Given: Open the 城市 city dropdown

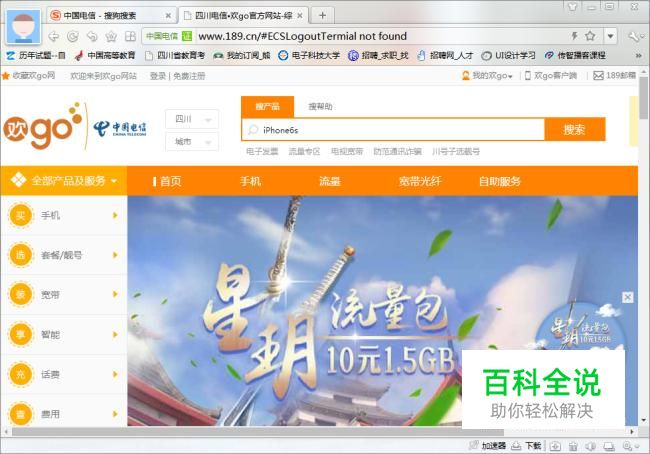Looking at the screenshot, I should [x=192, y=142].
